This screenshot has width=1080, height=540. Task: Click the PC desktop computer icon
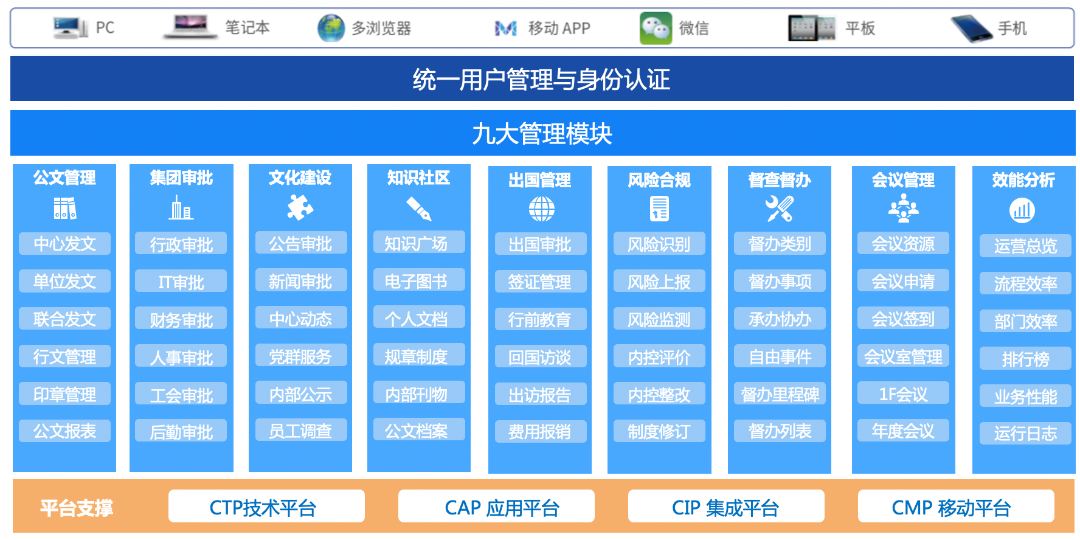point(70,28)
